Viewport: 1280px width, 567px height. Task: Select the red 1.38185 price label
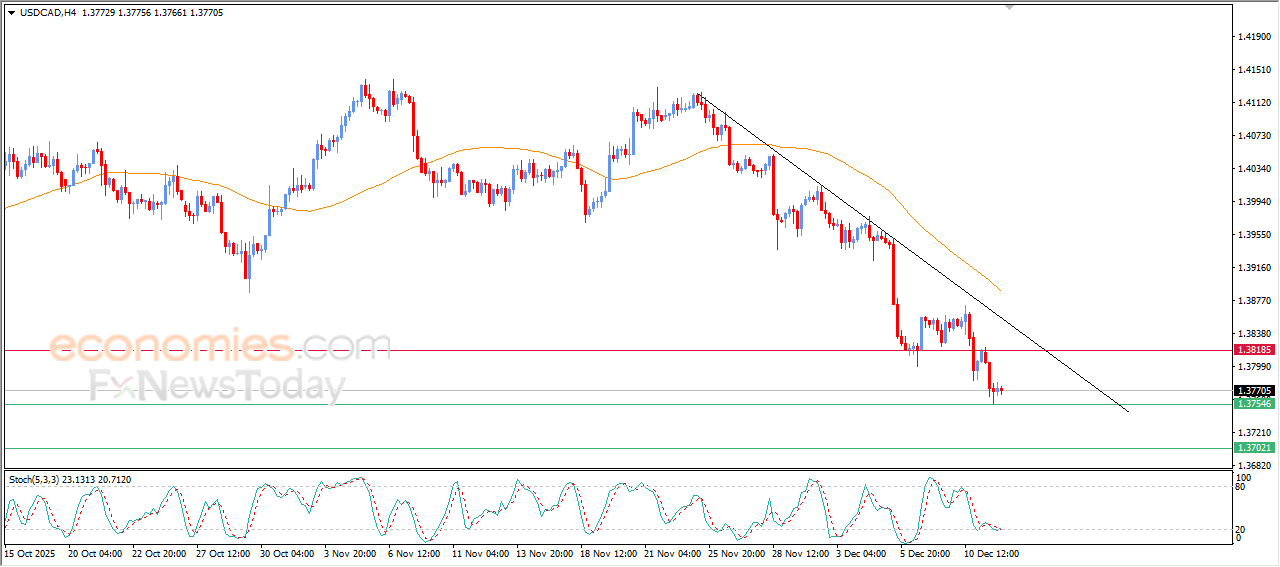coord(1253,350)
